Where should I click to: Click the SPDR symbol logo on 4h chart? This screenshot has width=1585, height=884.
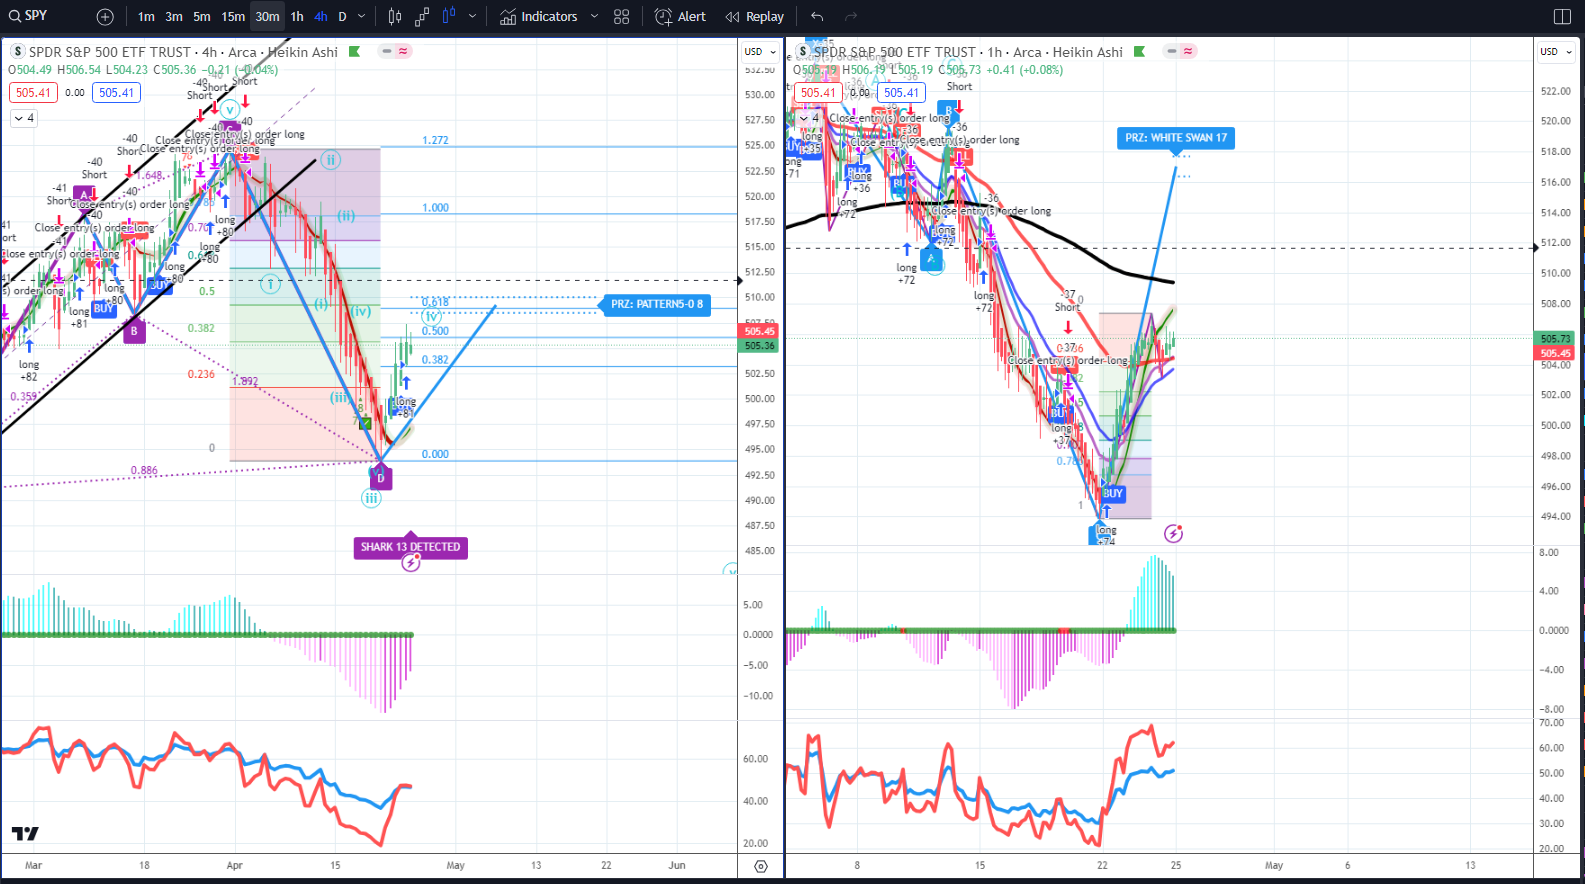[x=18, y=51]
